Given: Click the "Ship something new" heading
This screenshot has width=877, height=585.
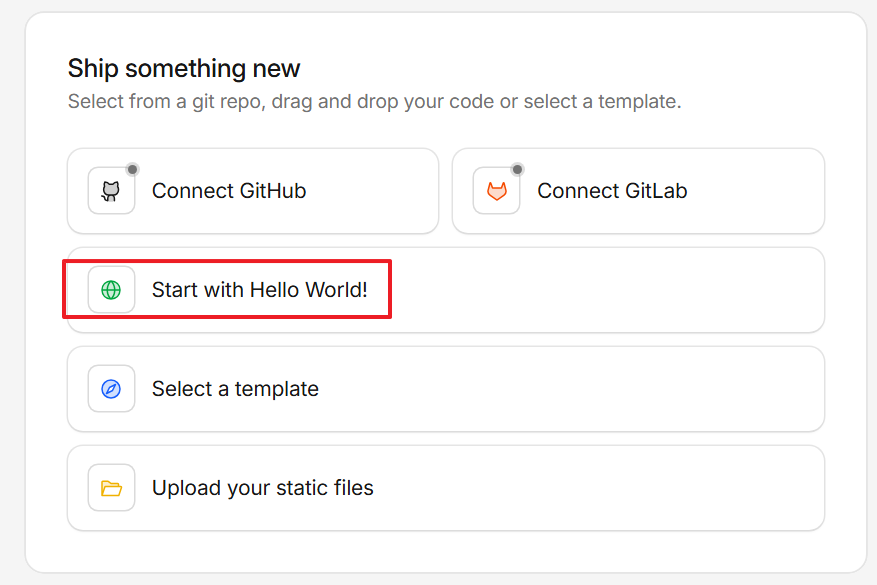Looking at the screenshot, I should (x=183, y=68).
